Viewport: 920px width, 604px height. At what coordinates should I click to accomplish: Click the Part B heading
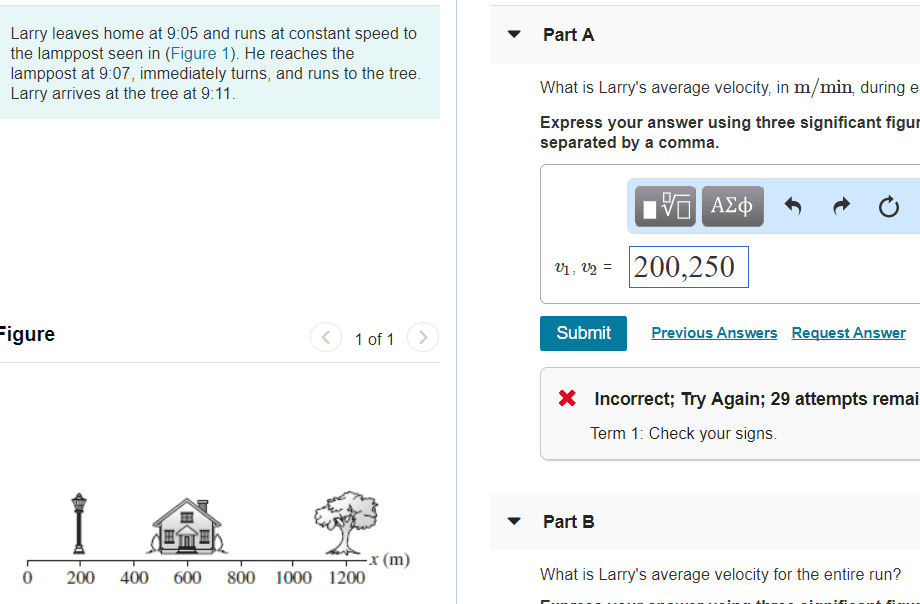pos(568,521)
